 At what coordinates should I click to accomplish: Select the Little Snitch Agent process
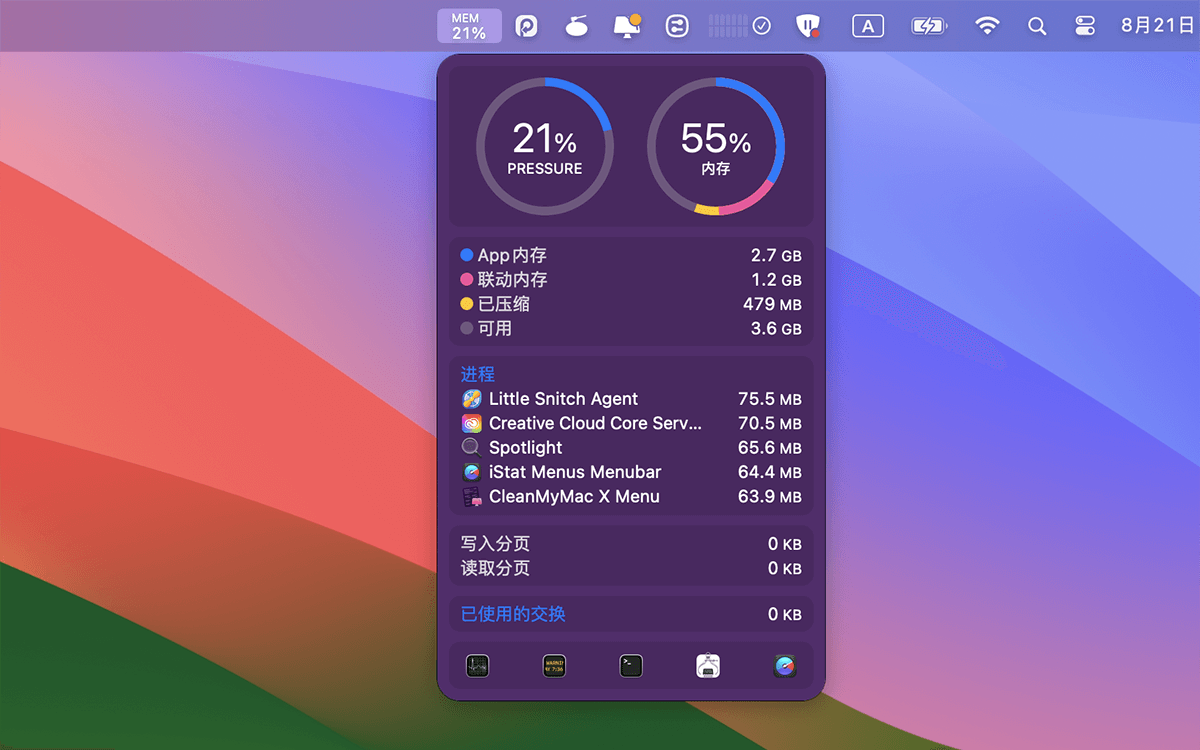pyautogui.click(x=563, y=399)
